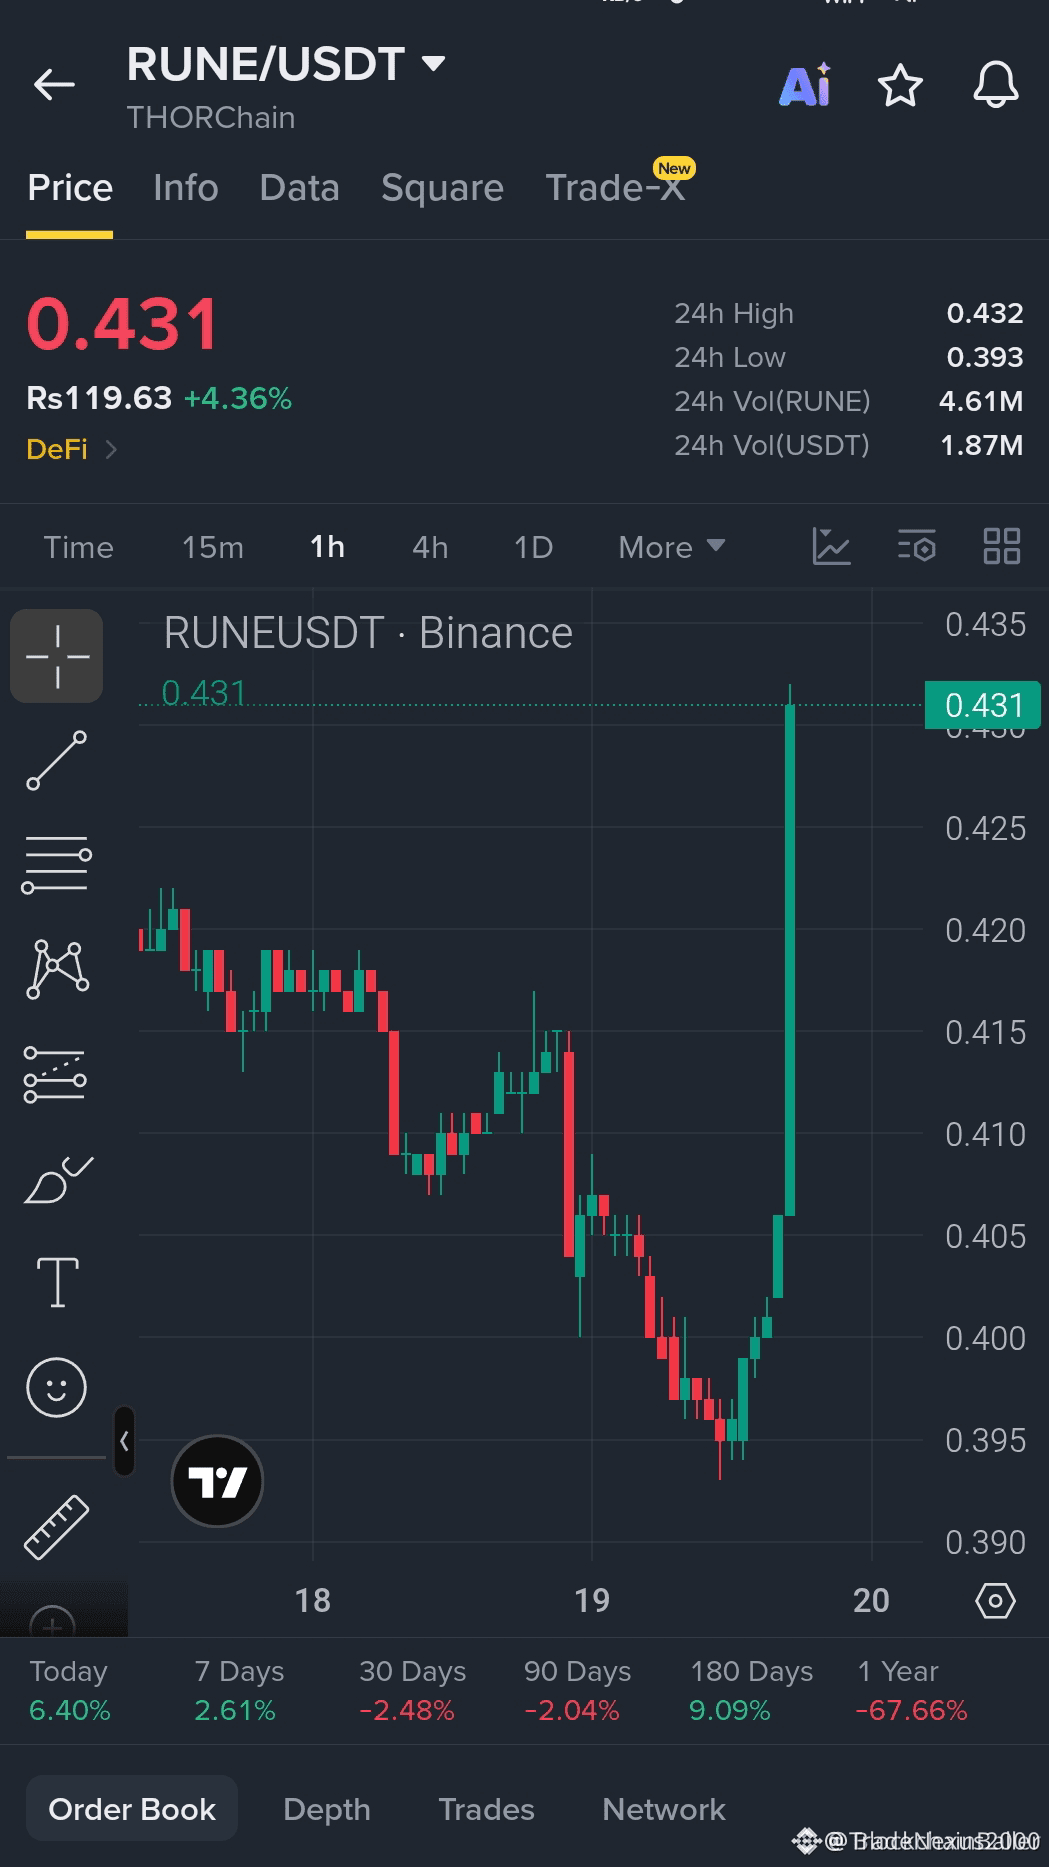The image size is (1049, 1867).
Task: Add RUNE/USDT to favorites with the star
Action: pos(900,85)
